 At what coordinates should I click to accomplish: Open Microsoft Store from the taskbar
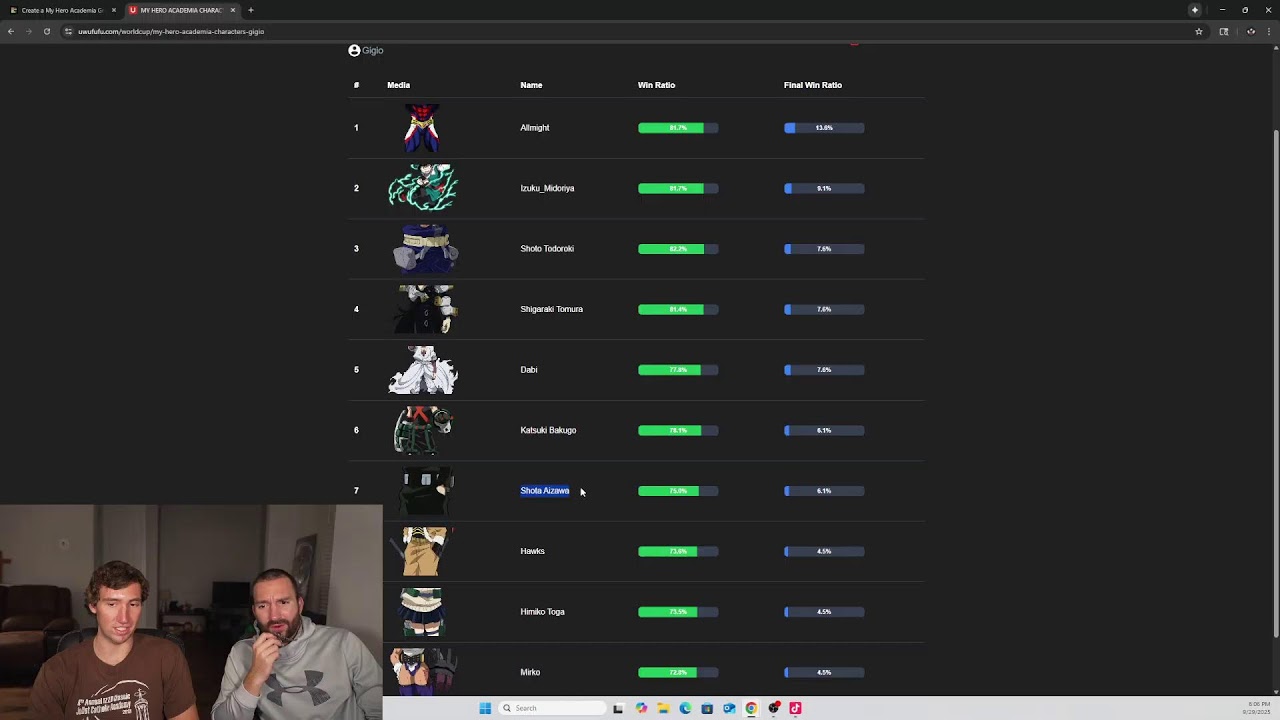click(707, 708)
